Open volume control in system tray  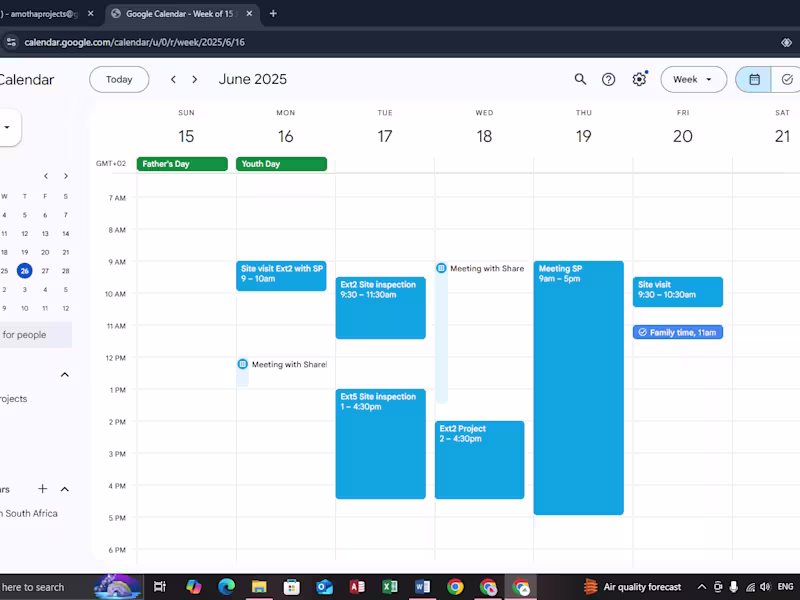[765, 587]
